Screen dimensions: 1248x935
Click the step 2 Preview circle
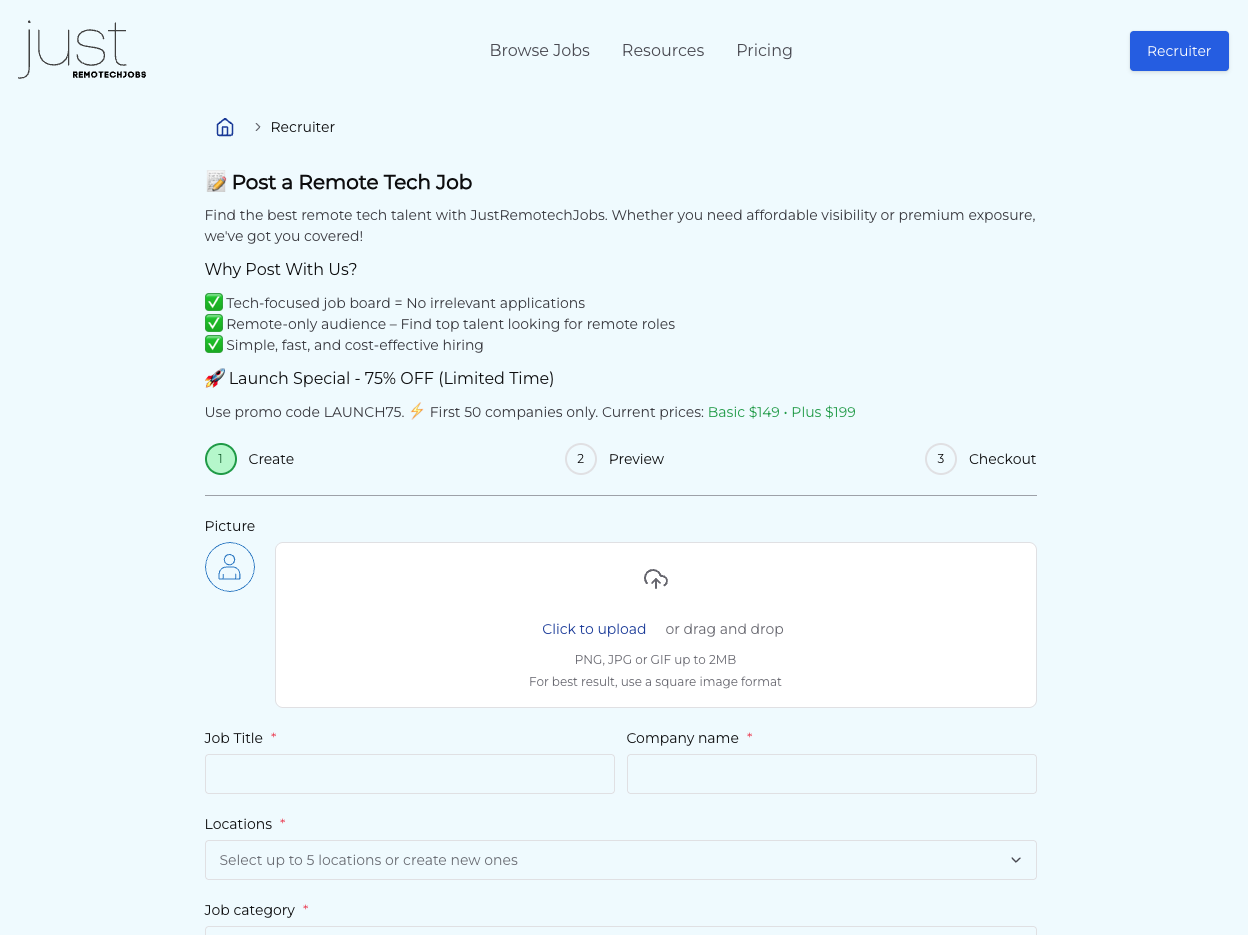coord(580,459)
